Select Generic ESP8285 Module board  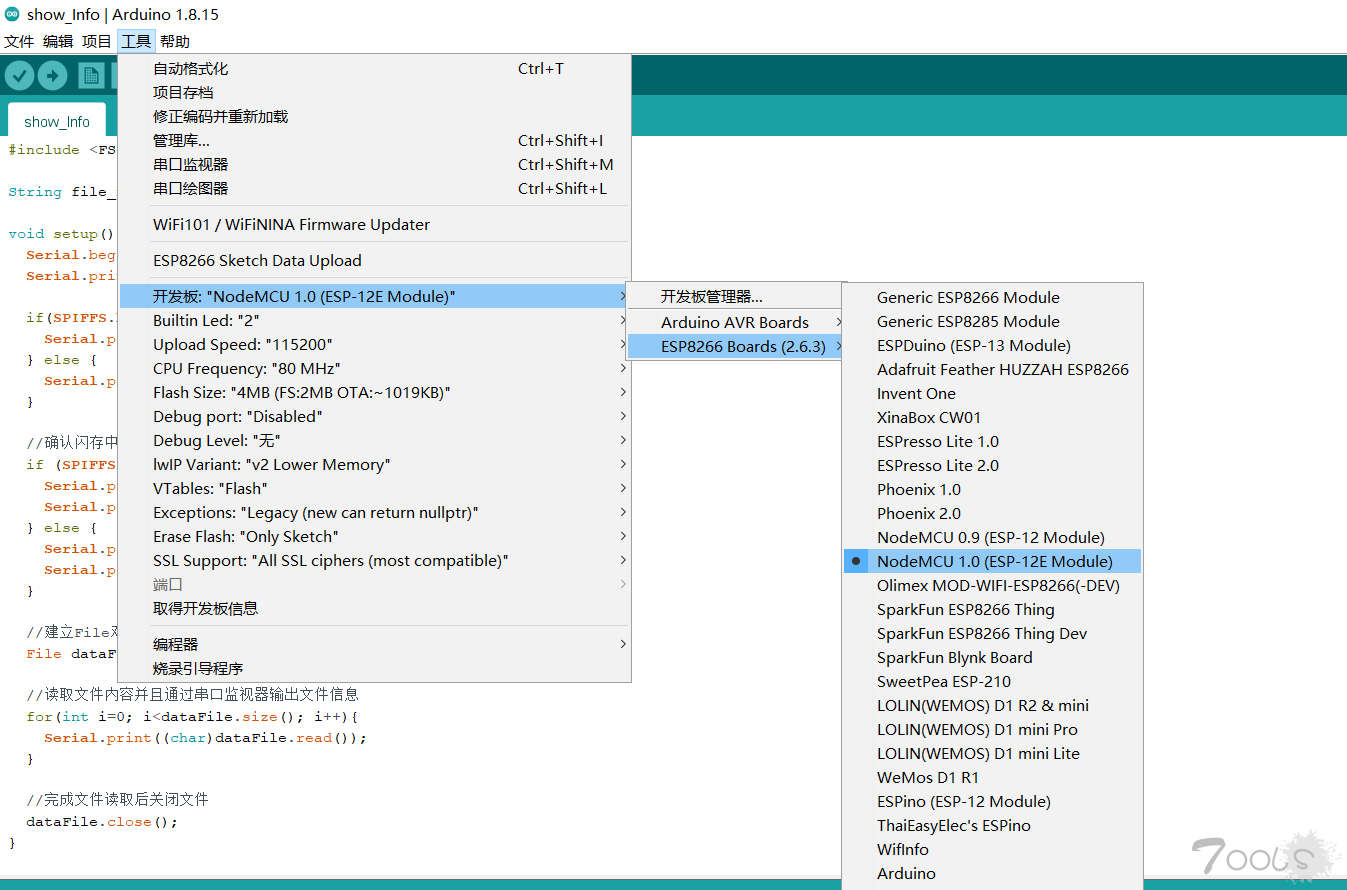click(x=992, y=321)
